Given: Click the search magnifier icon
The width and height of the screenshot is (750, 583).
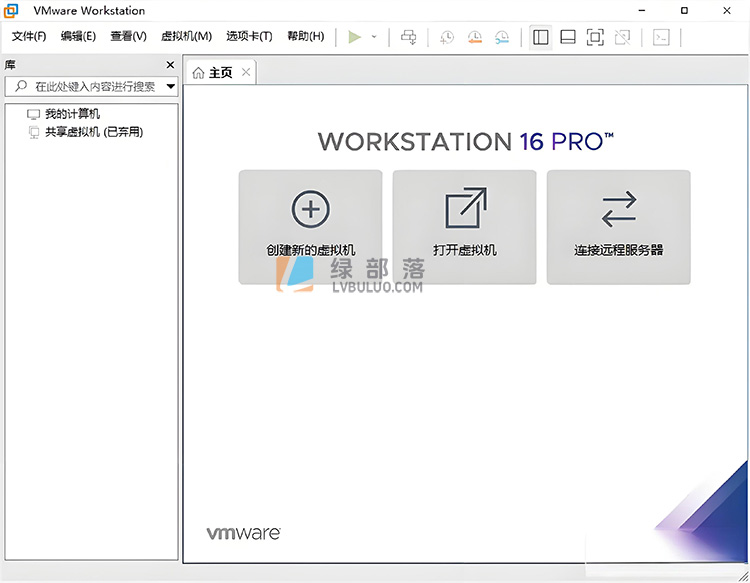Looking at the screenshot, I should 21,86.
